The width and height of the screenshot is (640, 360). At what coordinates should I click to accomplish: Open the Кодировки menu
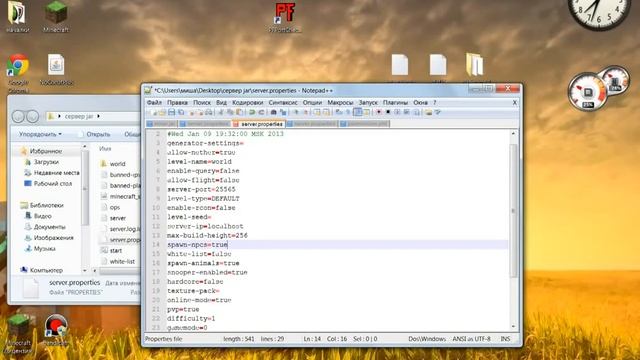point(248,102)
